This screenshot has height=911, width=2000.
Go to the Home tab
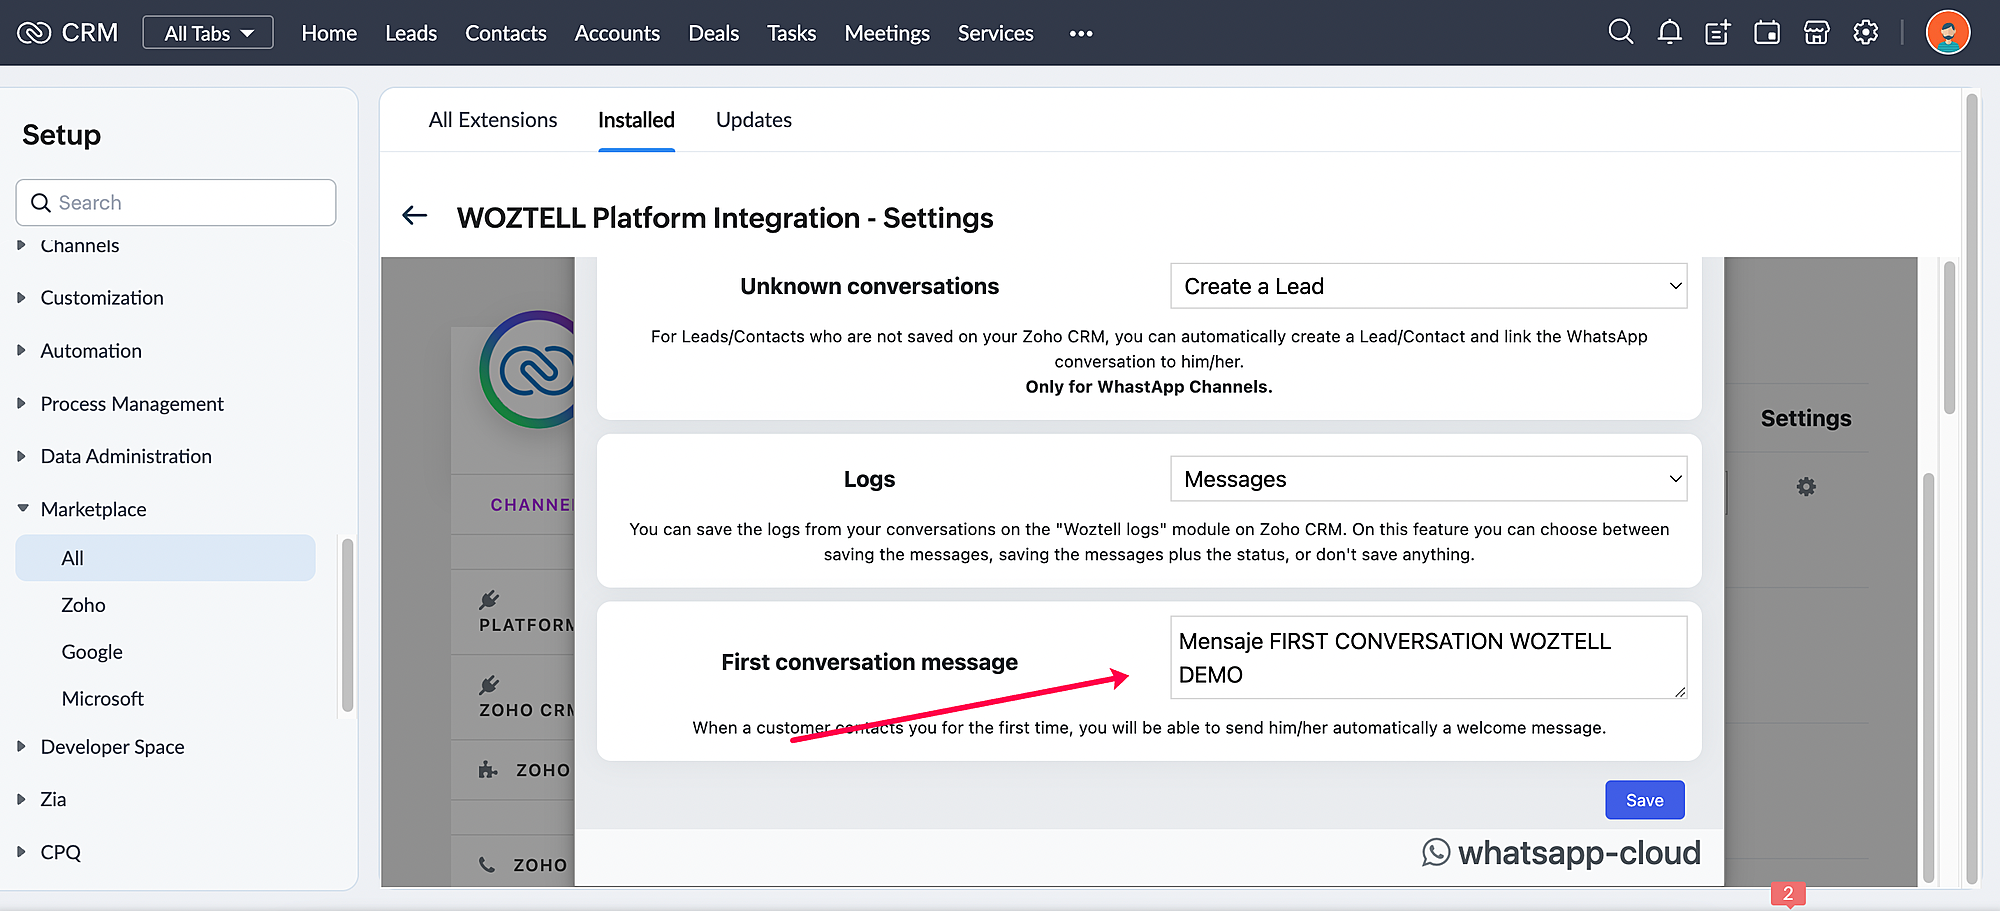pos(329,33)
